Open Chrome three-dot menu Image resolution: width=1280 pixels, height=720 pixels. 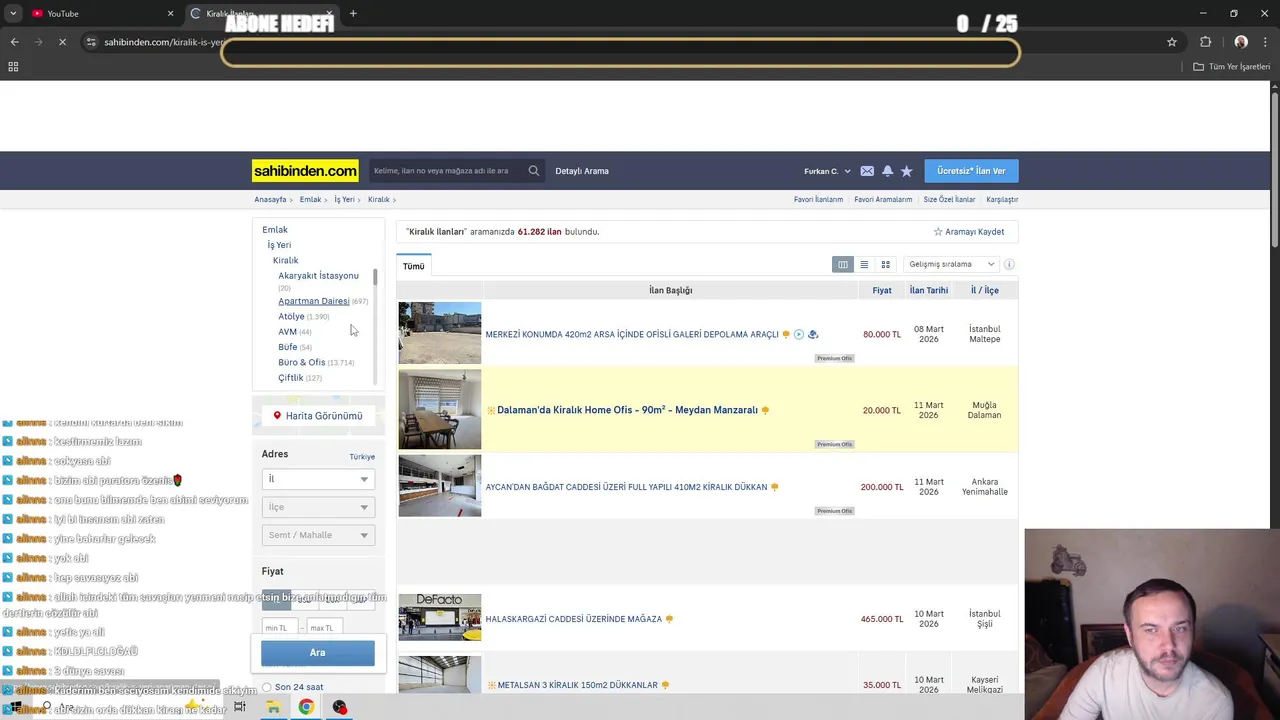point(1265,42)
